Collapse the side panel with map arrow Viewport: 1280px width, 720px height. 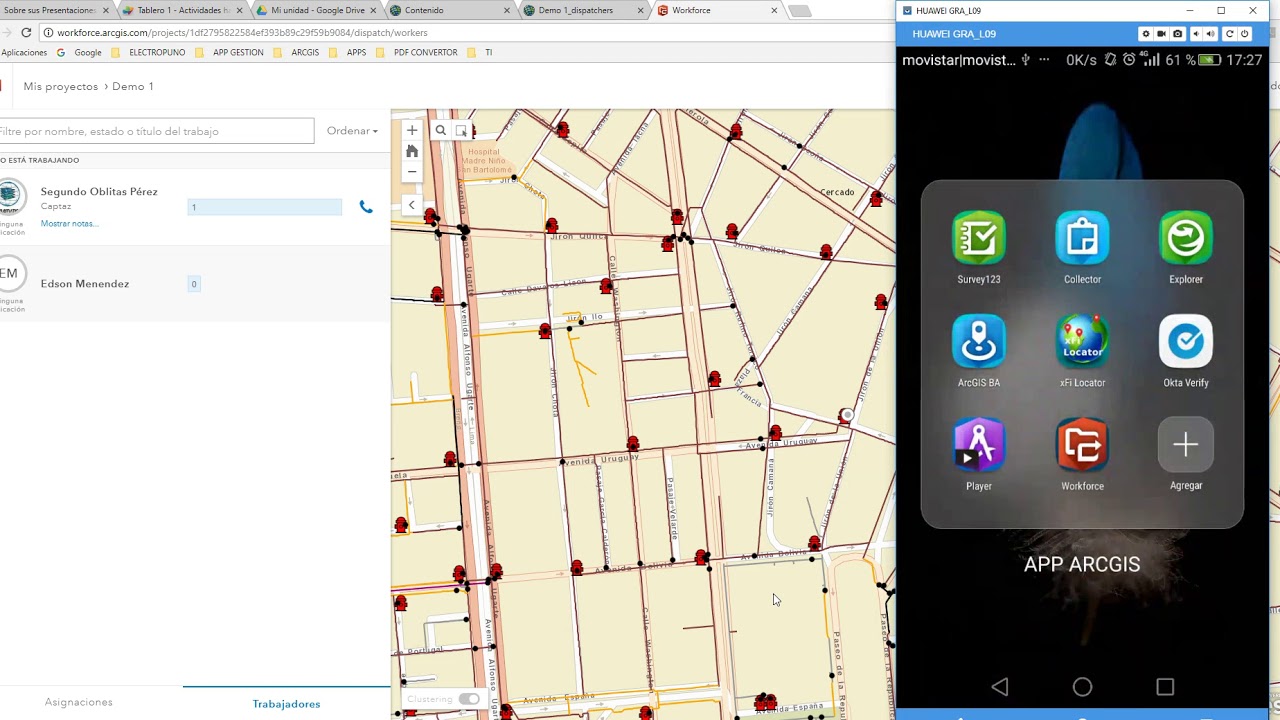(x=411, y=205)
